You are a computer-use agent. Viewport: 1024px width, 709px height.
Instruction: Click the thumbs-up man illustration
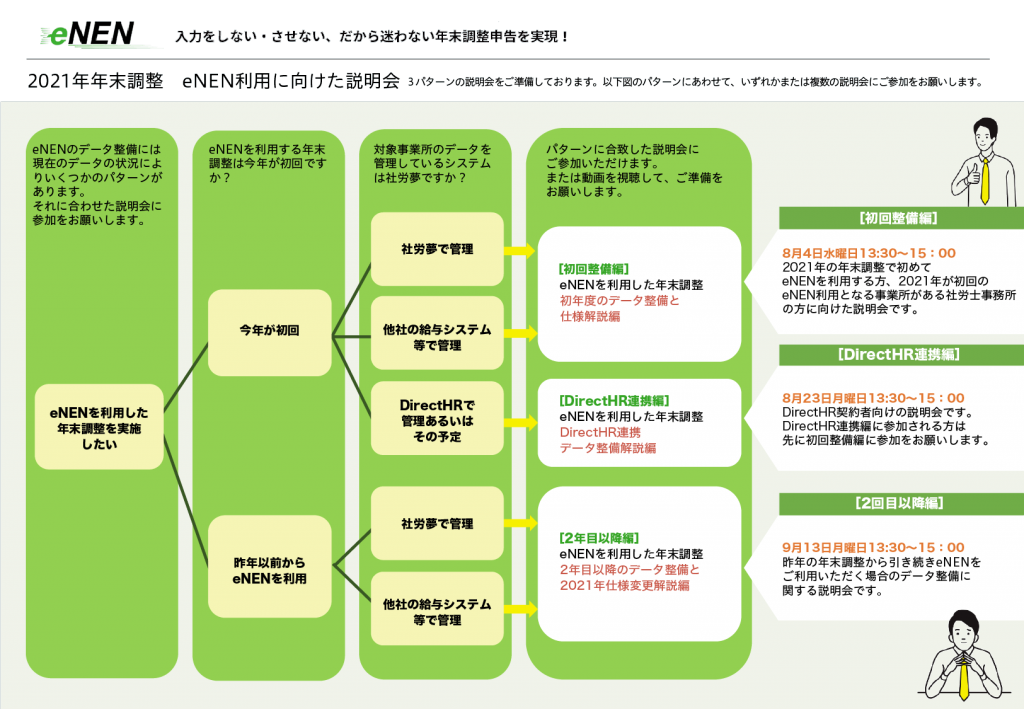(x=985, y=162)
